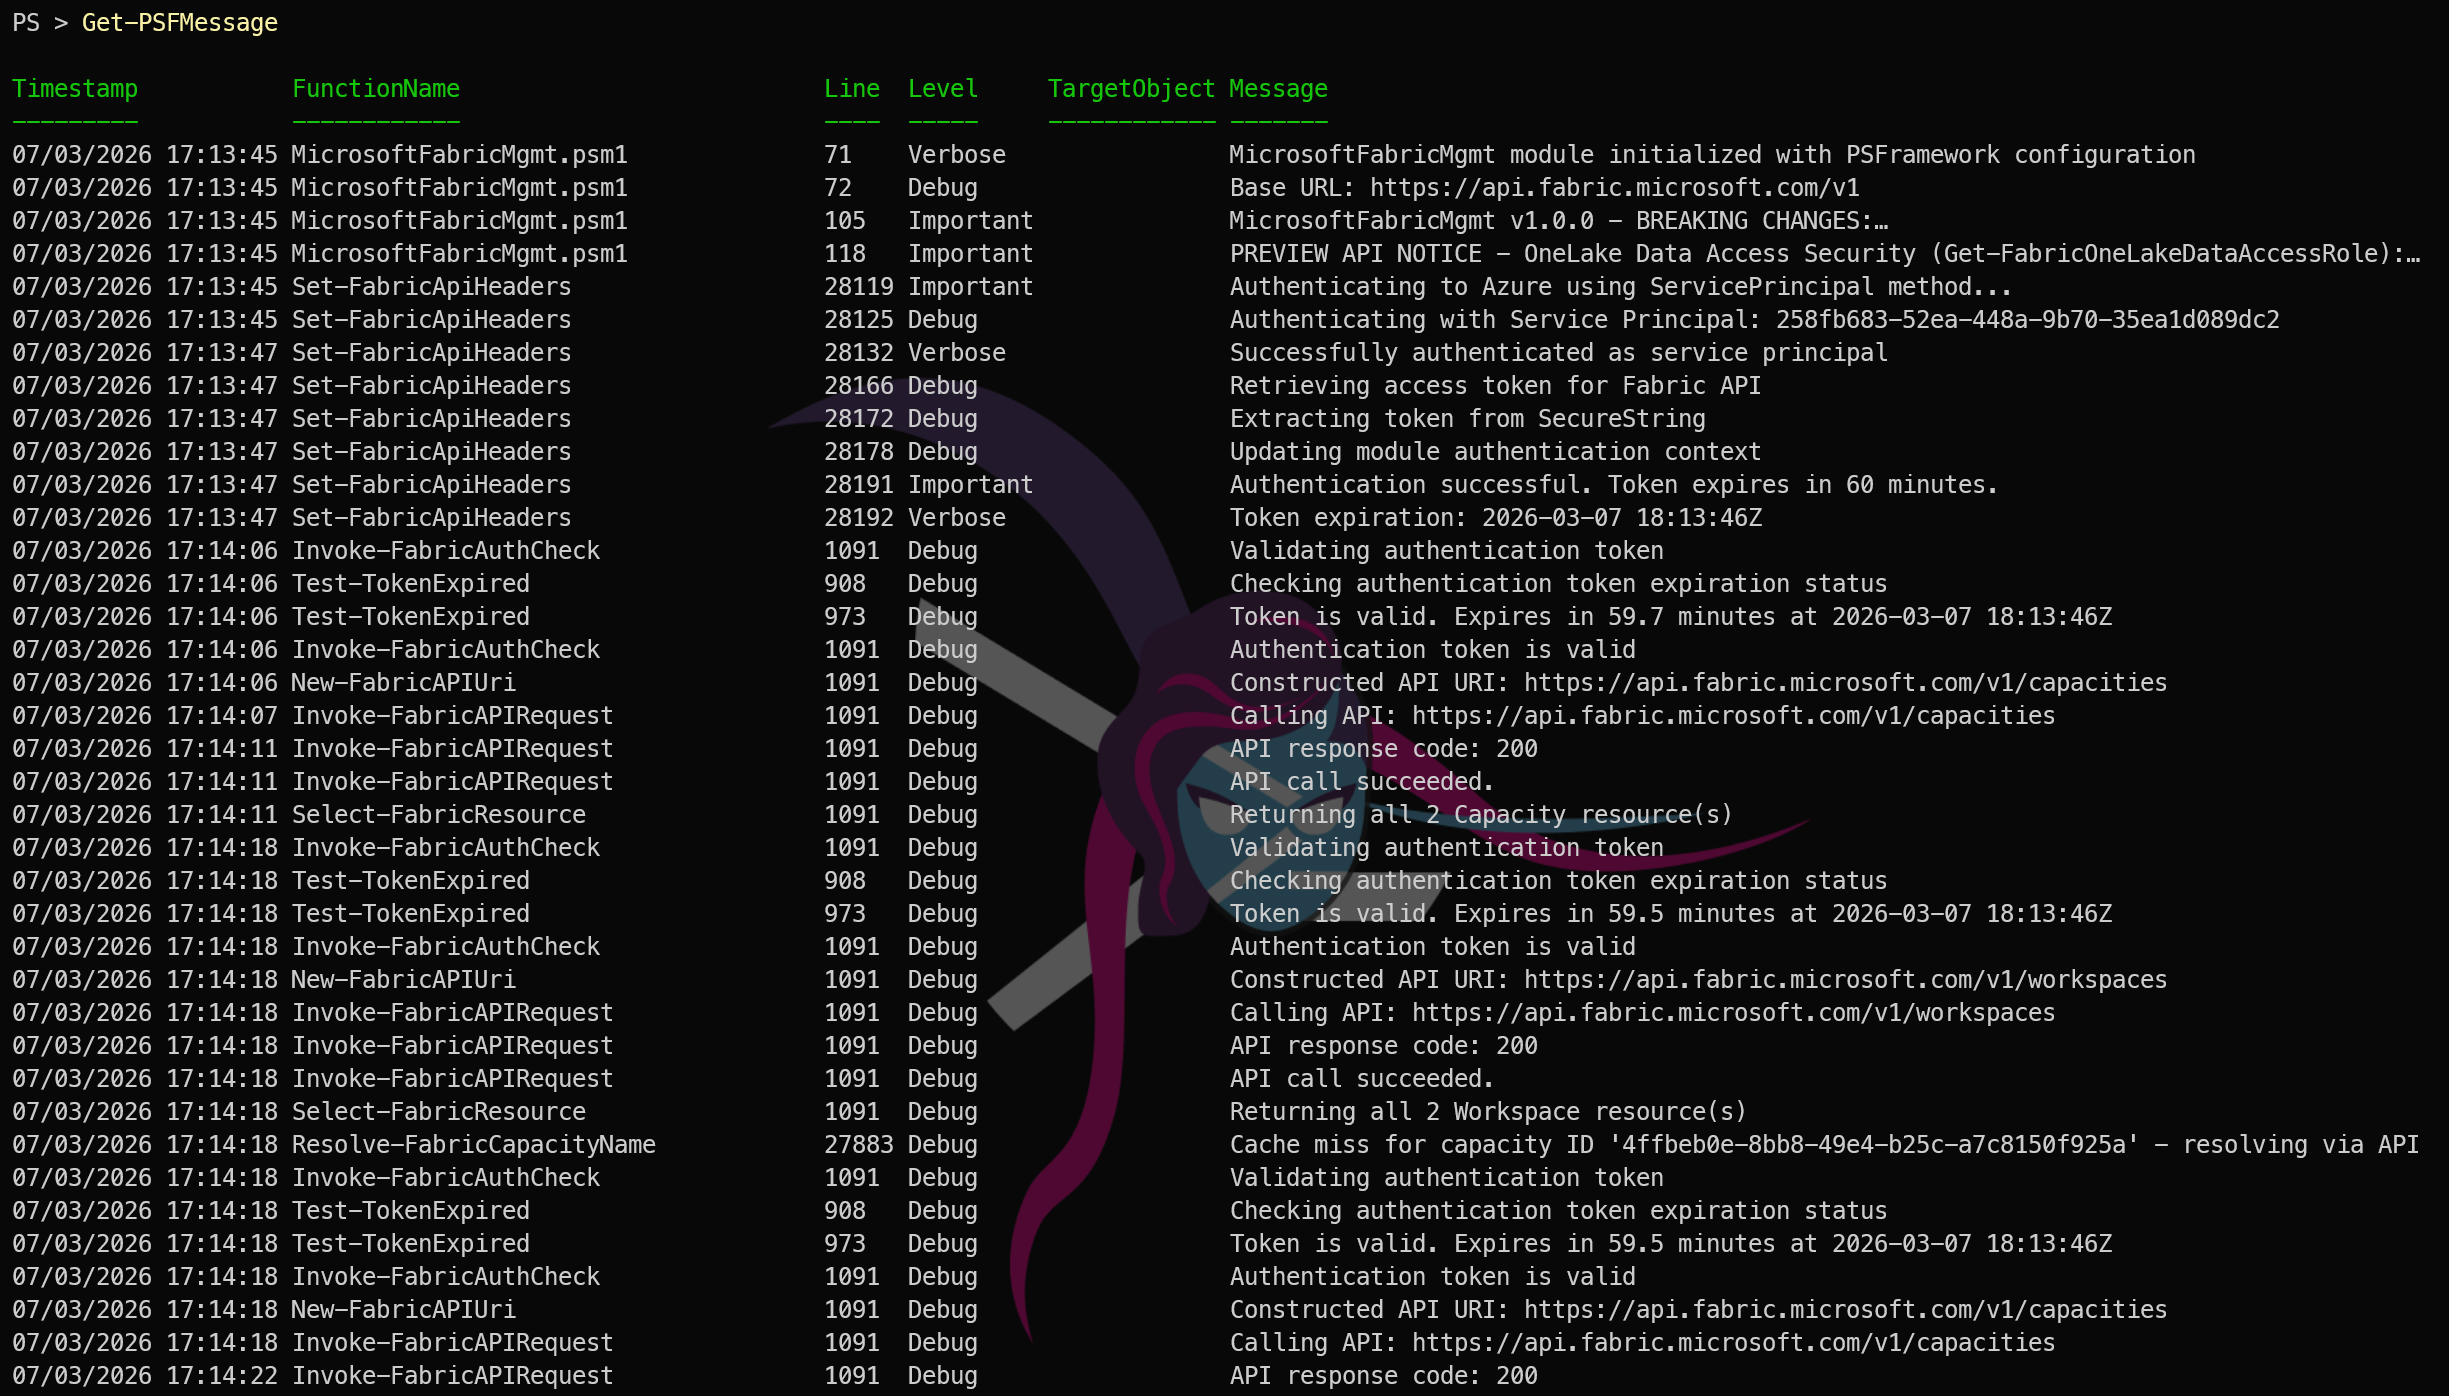Viewport: 2449px width, 1396px height.
Task: Click line number 28166 cell
Action: click(859, 385)
